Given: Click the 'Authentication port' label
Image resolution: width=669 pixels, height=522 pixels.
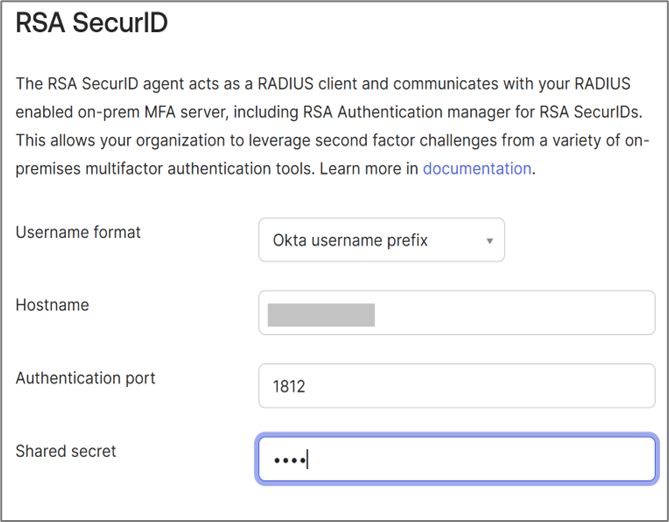Looking at the screenshot, I should [x=86, y=378].
